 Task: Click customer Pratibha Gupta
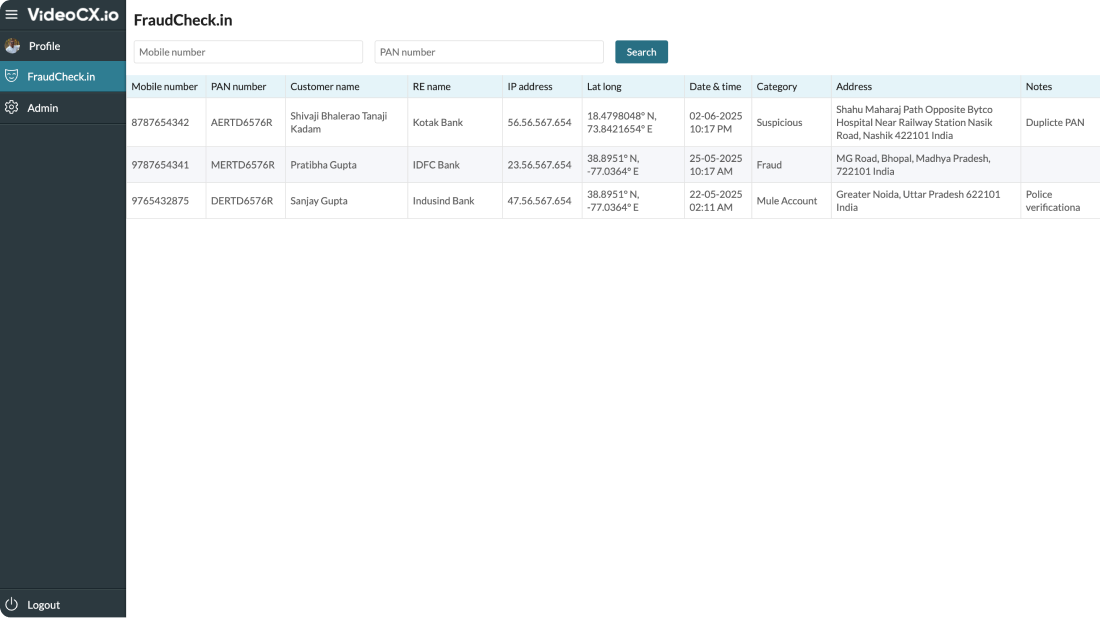coord(323,165)
